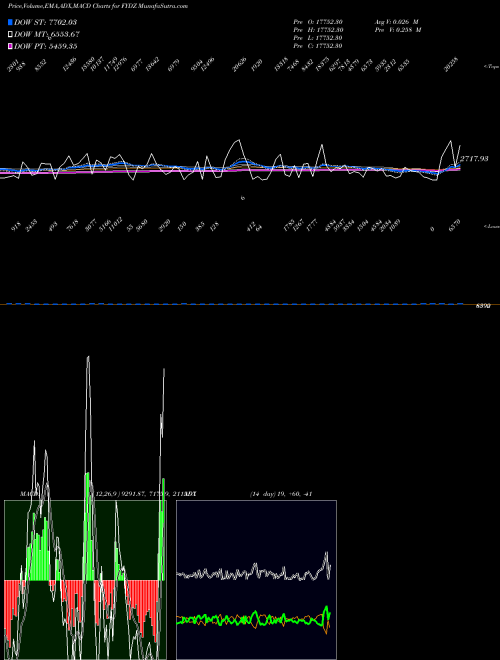Select the 'DOW MT: 6353.67' legend text
The image size is (500, 660).
click(x=47, y=35)
